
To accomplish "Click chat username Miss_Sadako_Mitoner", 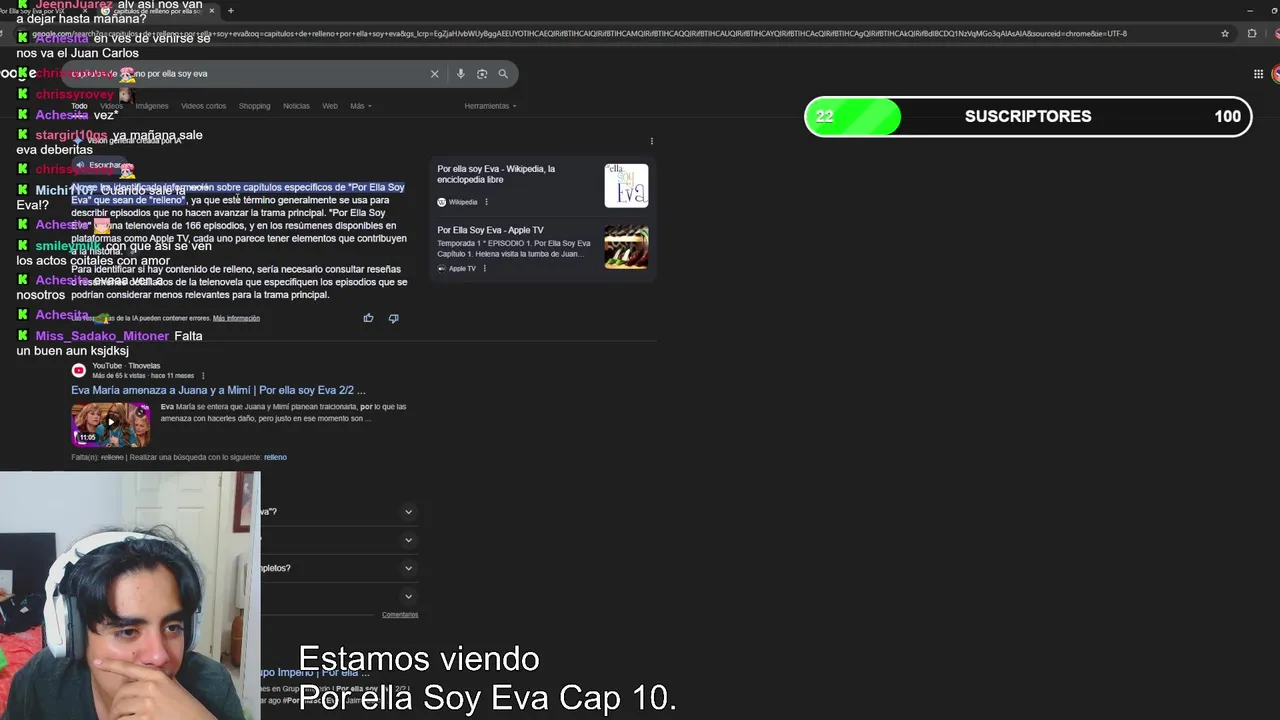I will click(x=102, y=336).
